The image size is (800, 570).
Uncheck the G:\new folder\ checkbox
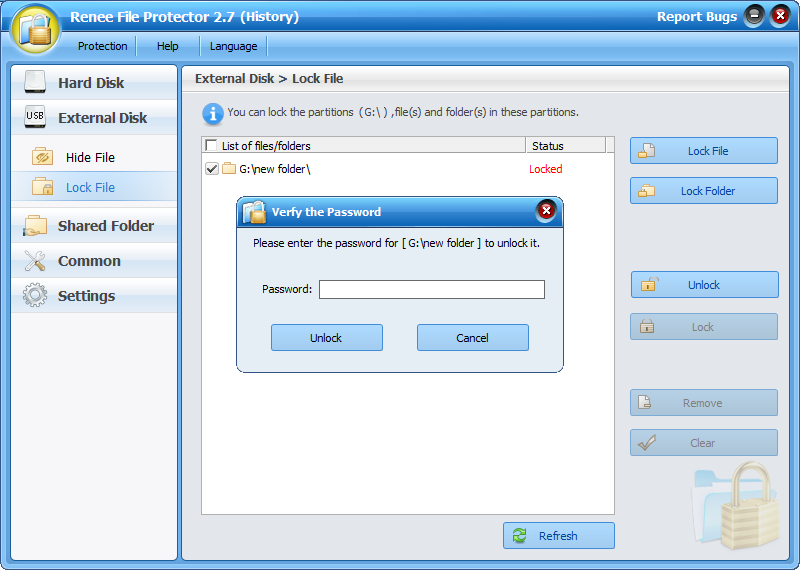[212, 169]
